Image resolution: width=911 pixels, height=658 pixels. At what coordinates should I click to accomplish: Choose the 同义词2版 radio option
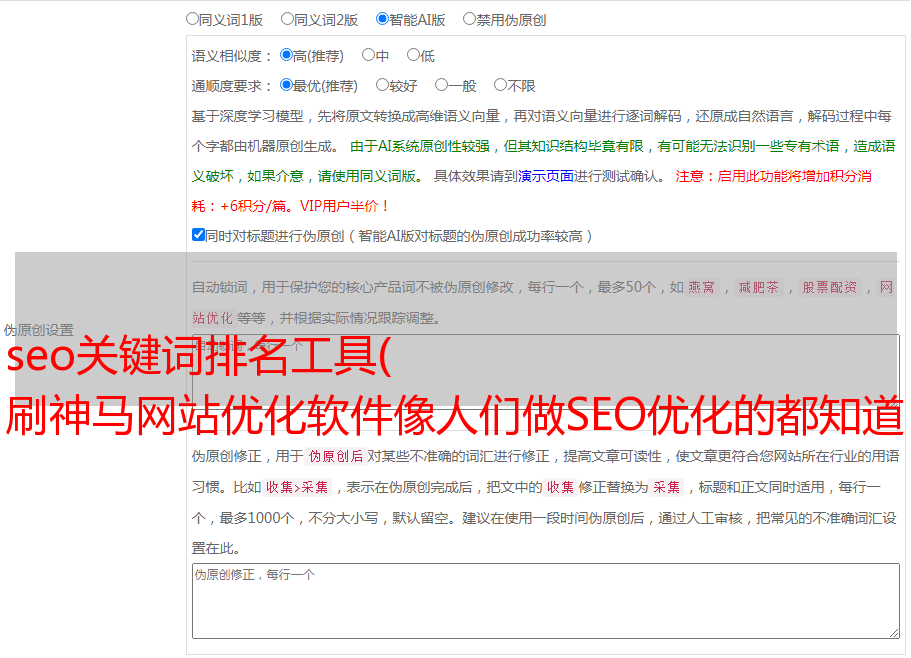(287, 19)
